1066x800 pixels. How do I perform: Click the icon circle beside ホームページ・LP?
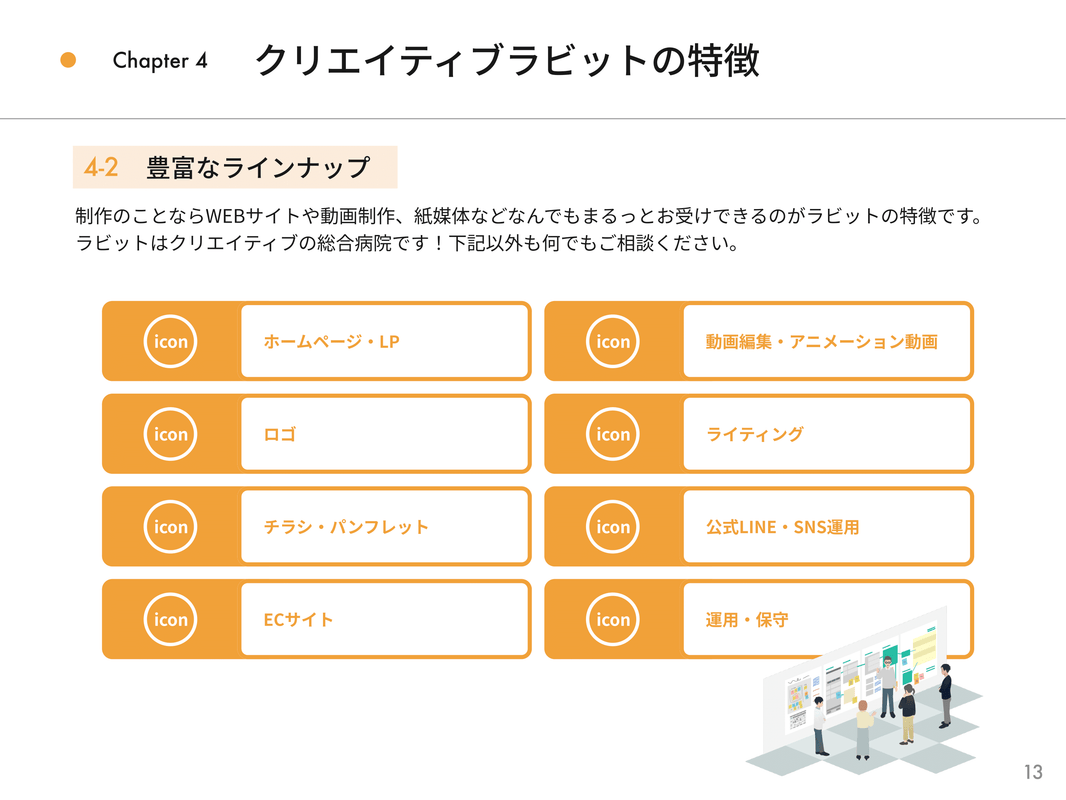tap(171, 341)
